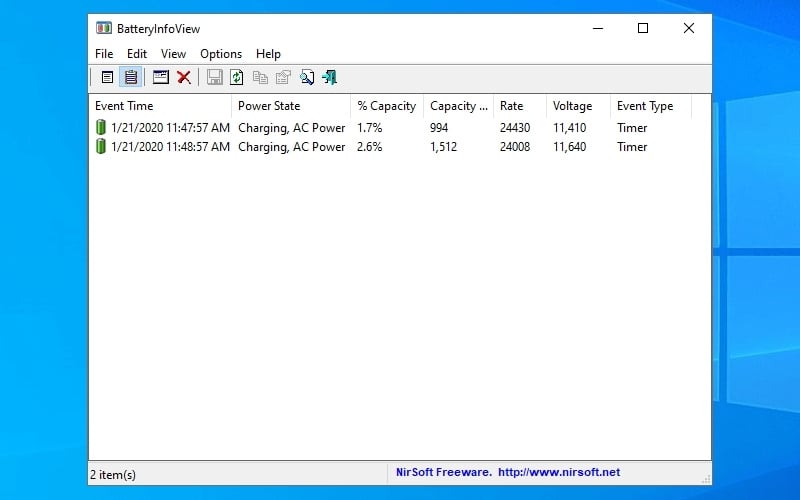The width and height of the screenshot is (800, 500).
Task: Click the 2.6% capacity cell
Action: 369,147
